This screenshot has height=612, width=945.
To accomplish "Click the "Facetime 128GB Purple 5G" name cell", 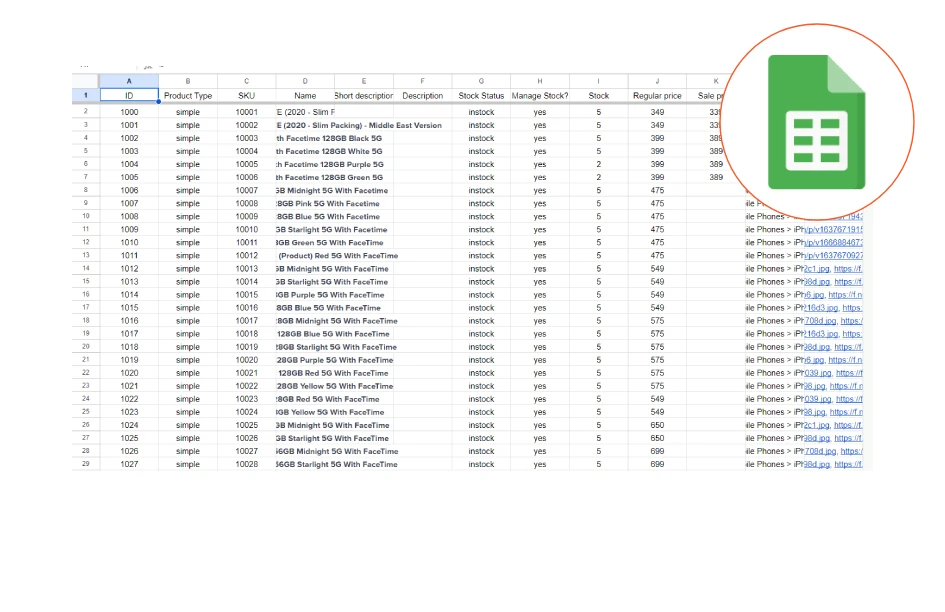I will (330, 164).
